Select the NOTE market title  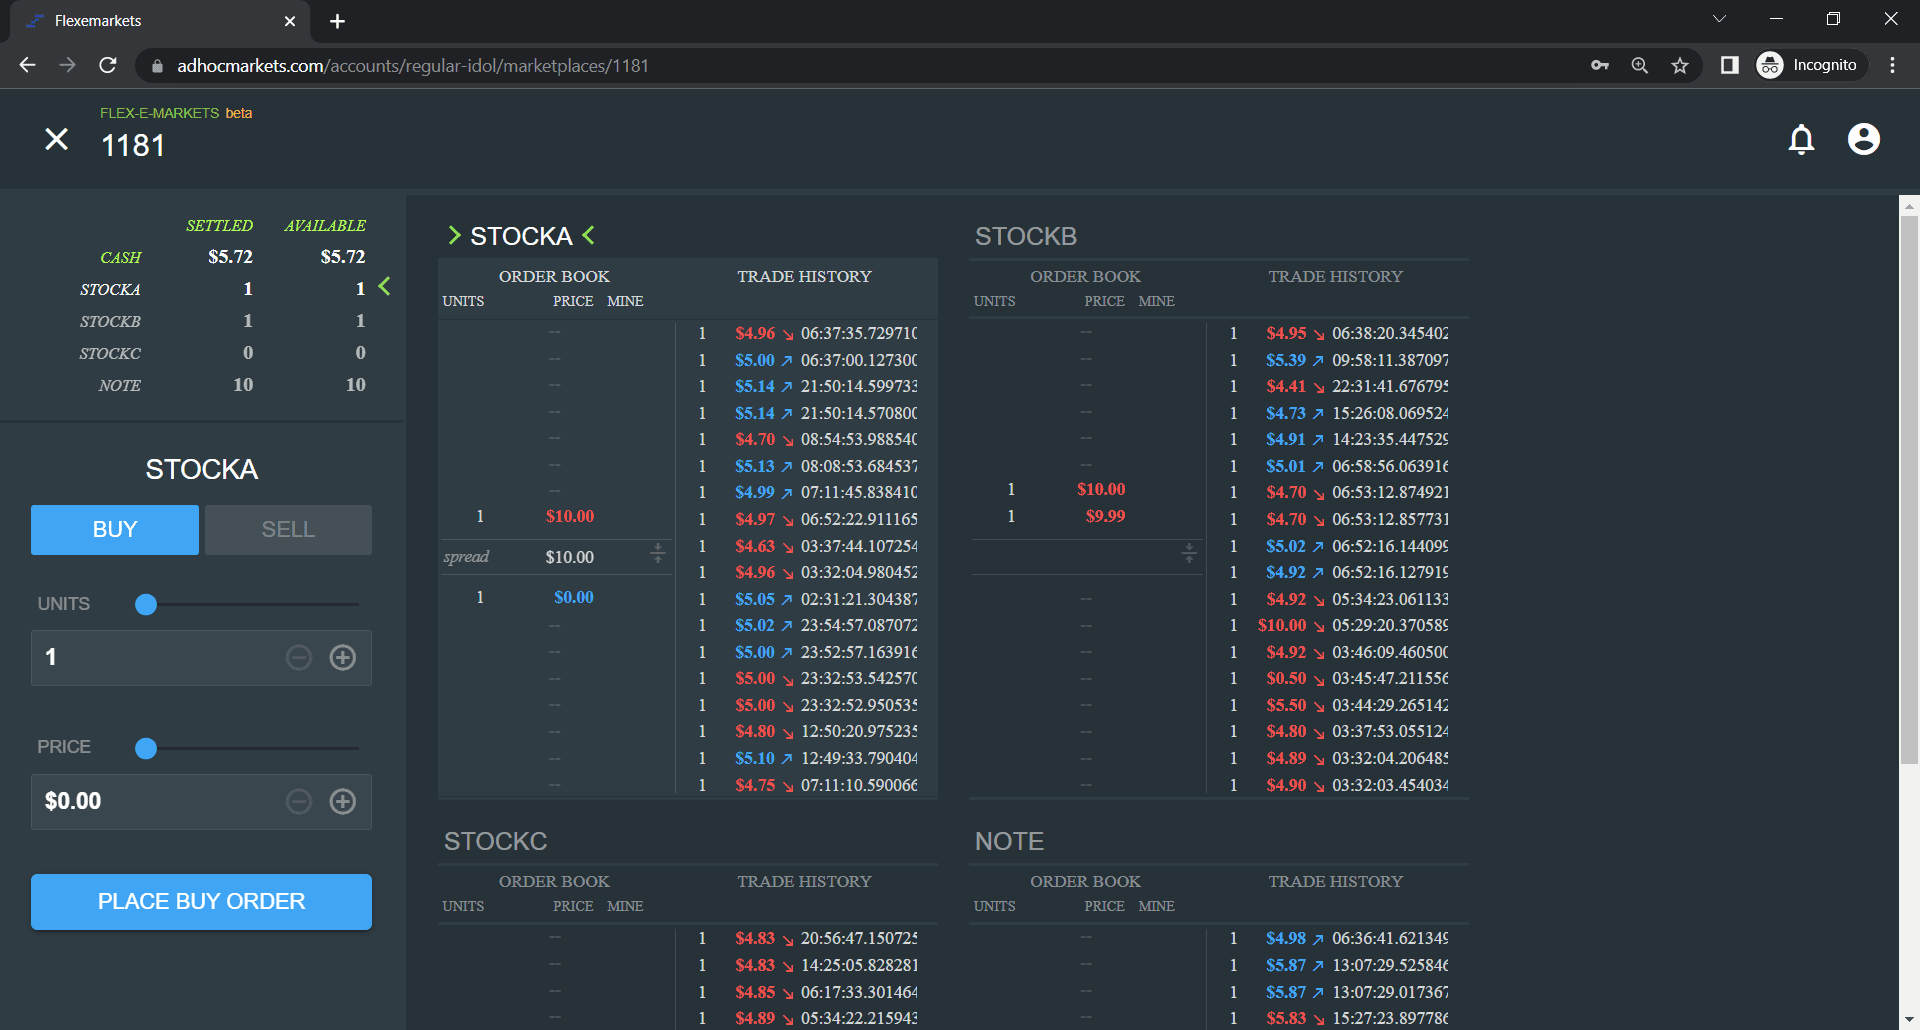tap(1009, 841)
